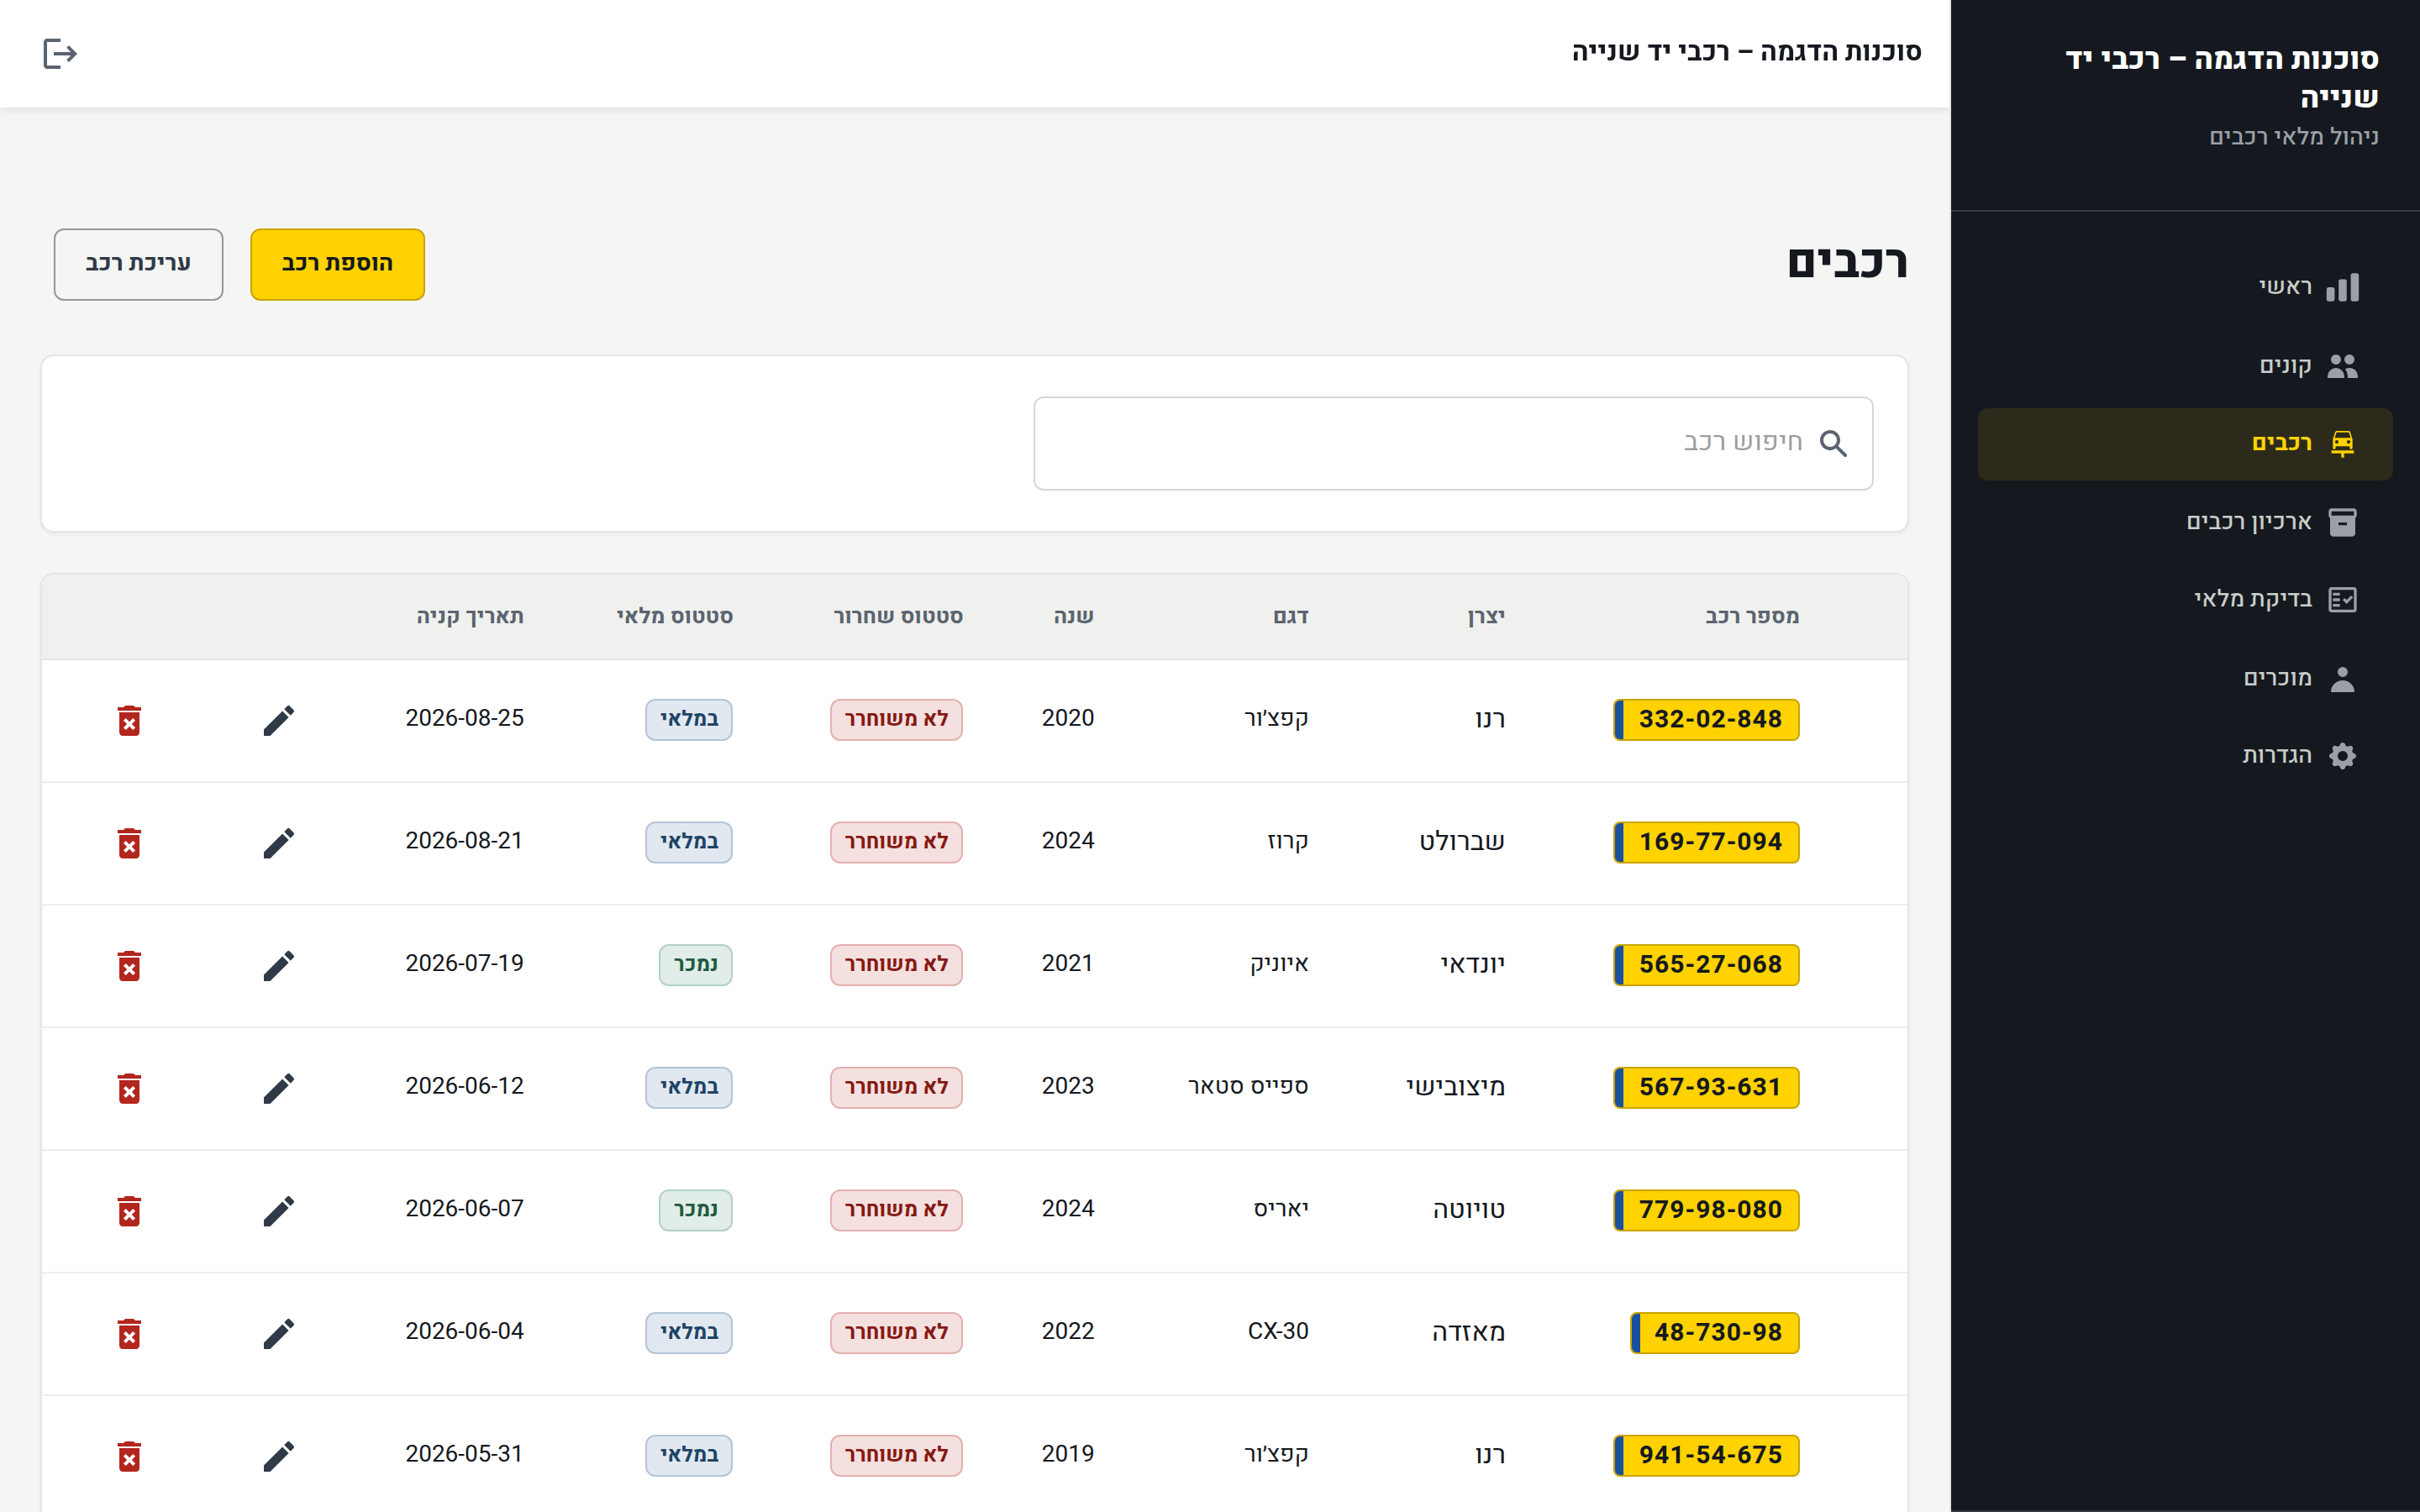The width and height of the screenshot is (2420, 1512).
Task: Open the ראשי dashboard menu item
Action: 2185,287
